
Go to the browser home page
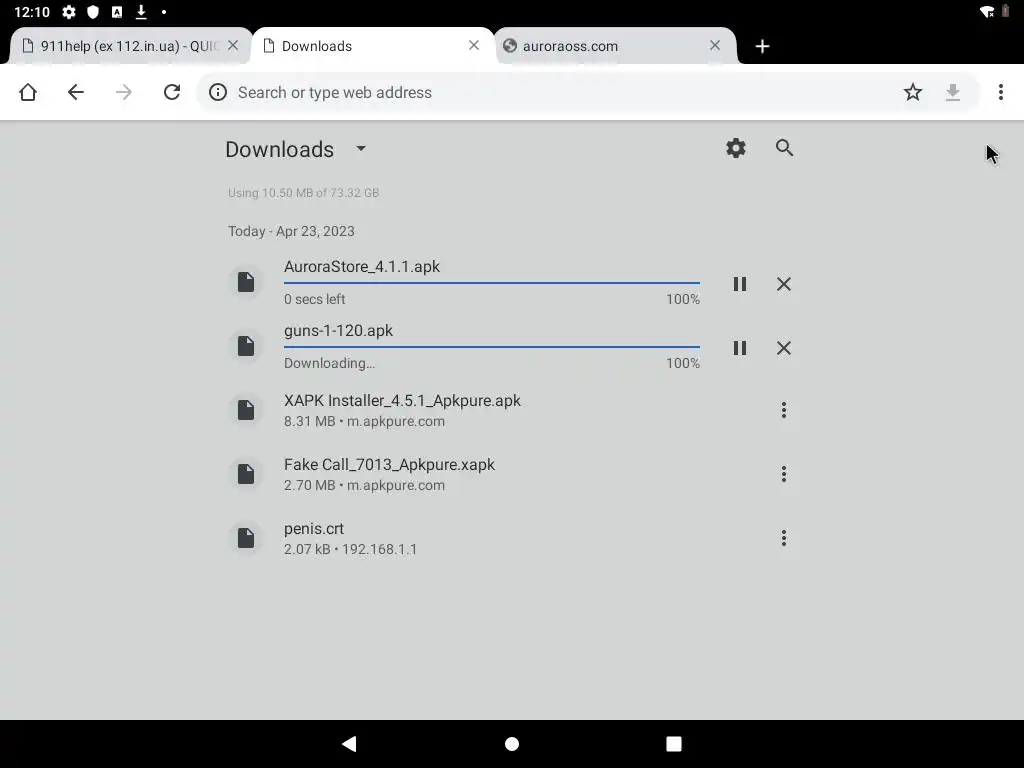click(27, 92)
